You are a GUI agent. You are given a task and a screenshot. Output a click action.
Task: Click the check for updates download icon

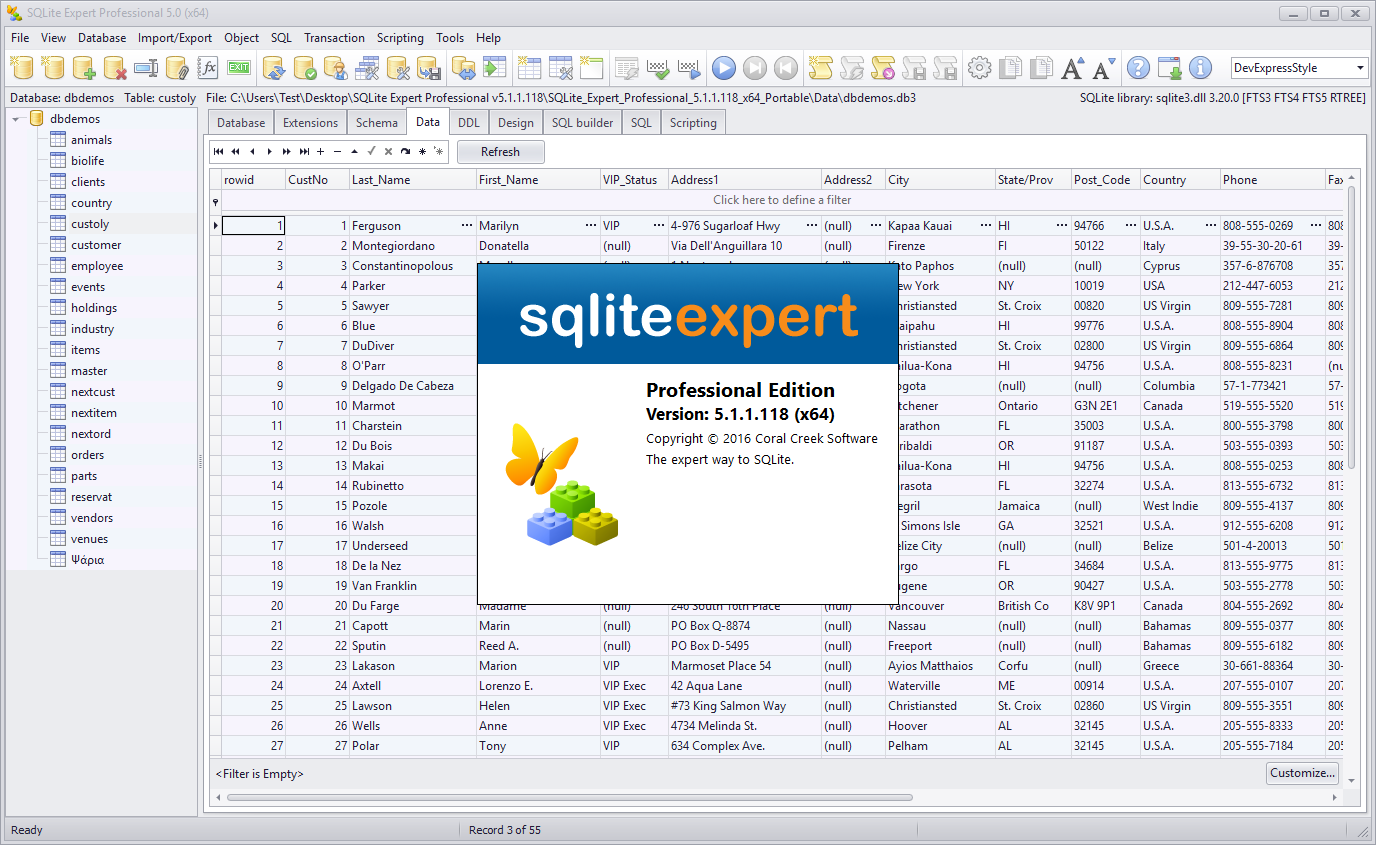click(x=1170, y=68)
